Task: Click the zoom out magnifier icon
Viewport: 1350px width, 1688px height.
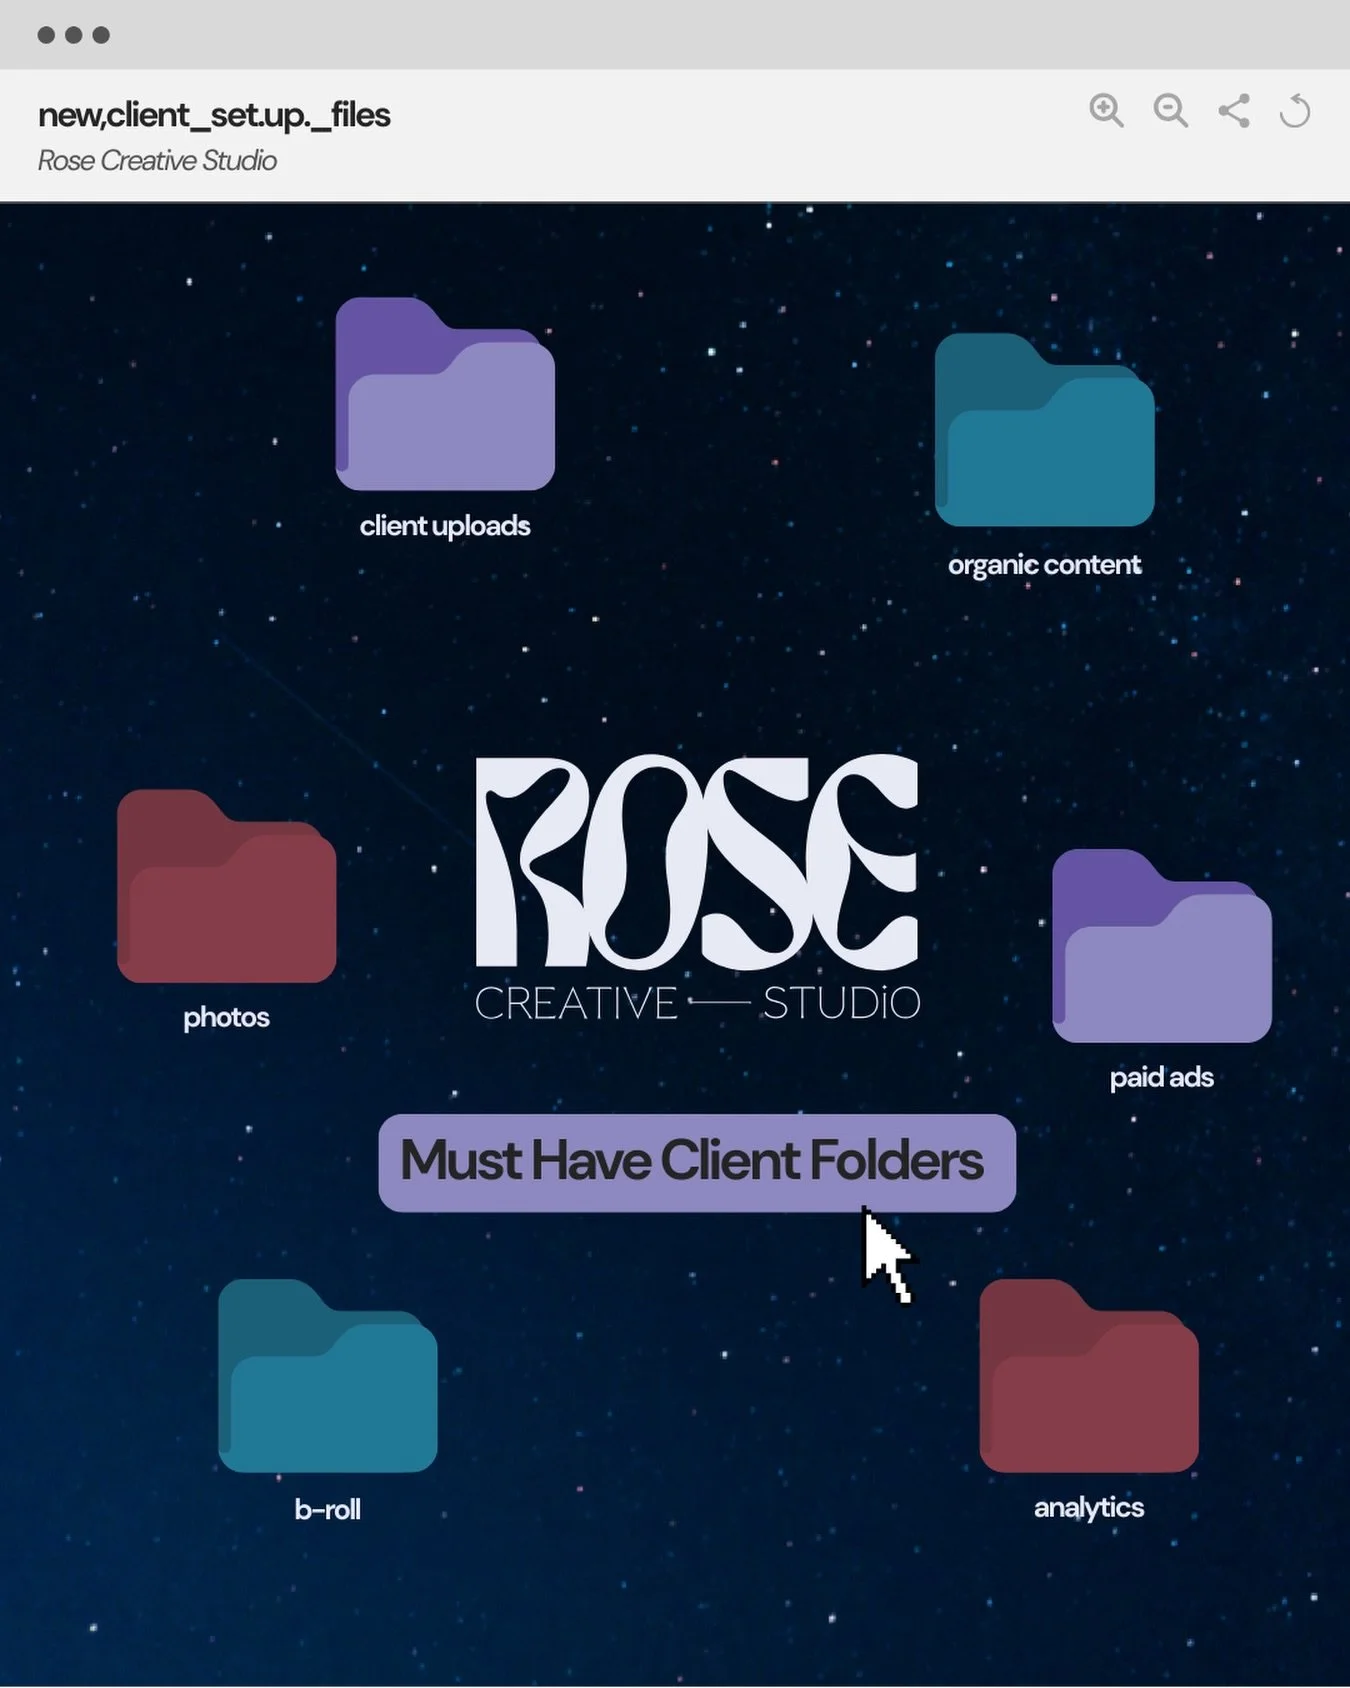Action: [1170, 110]
